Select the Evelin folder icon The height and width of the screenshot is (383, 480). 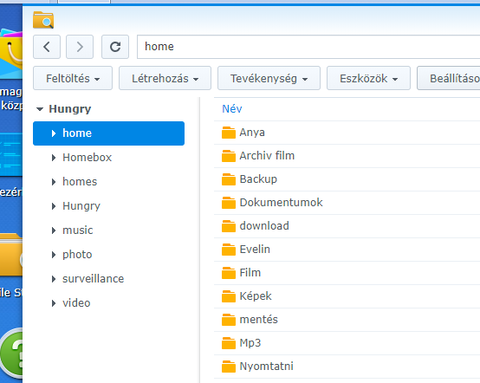(x=229, y=249)
